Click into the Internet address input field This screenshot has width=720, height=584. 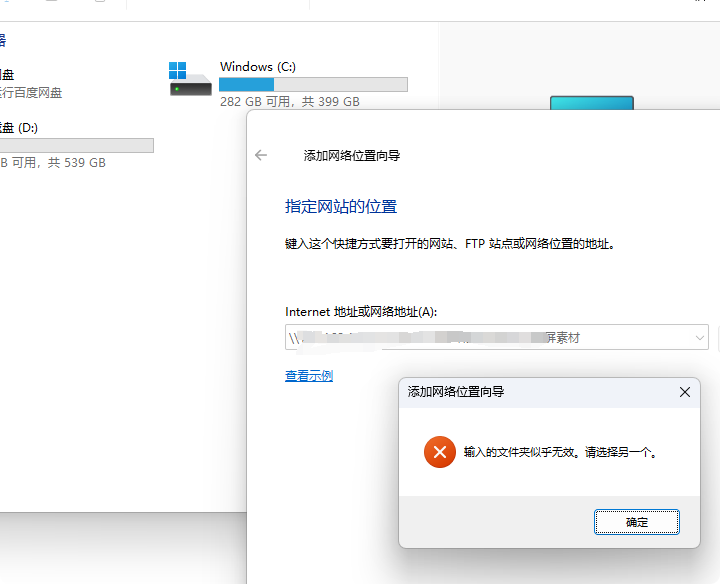coord(496,337)
